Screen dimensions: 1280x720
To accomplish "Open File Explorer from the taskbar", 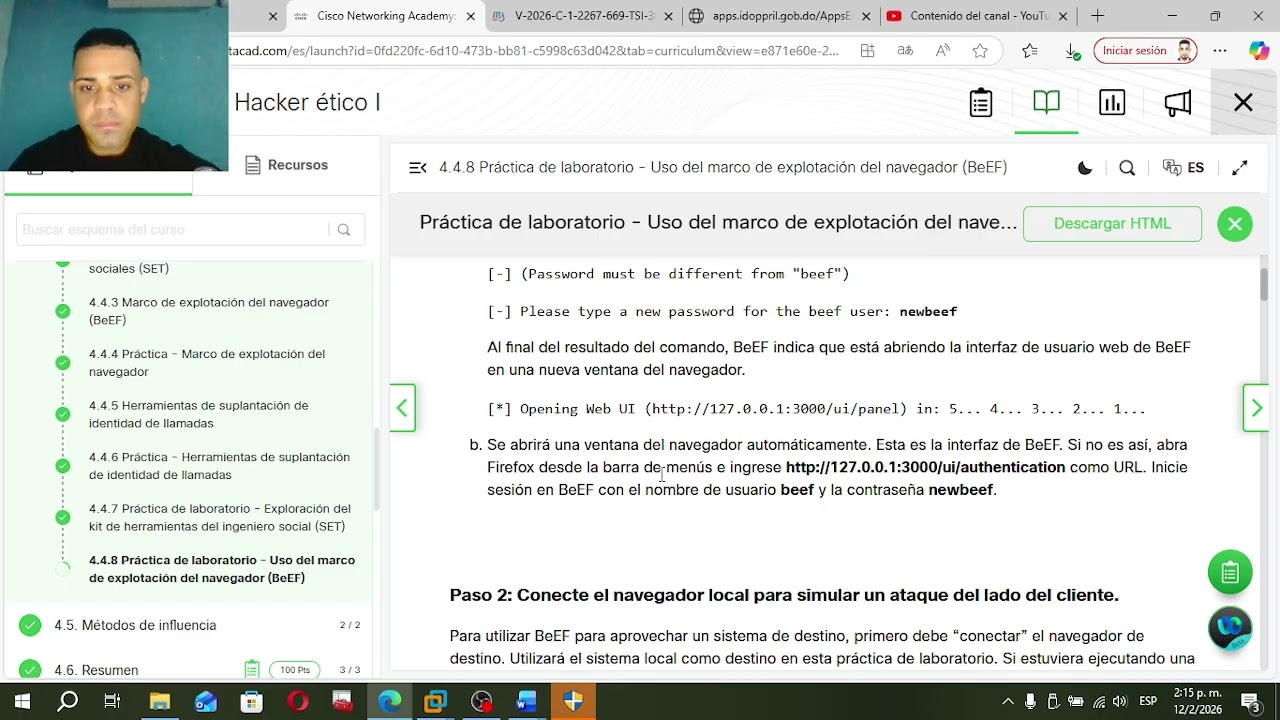I will click(x=159, y=701).
